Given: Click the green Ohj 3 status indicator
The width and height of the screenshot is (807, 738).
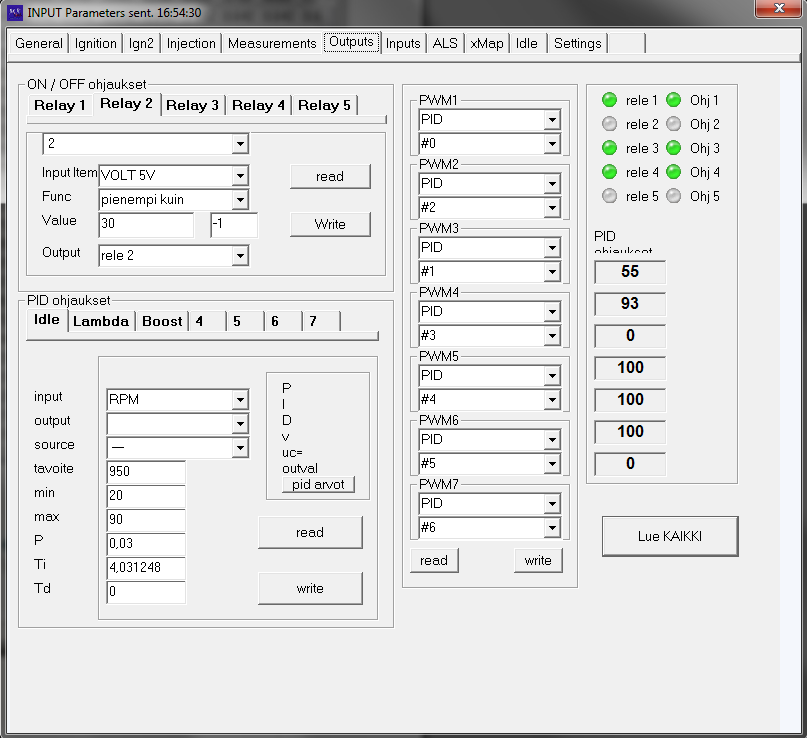Looking at the screenshot, I should [x=674, y=148].
